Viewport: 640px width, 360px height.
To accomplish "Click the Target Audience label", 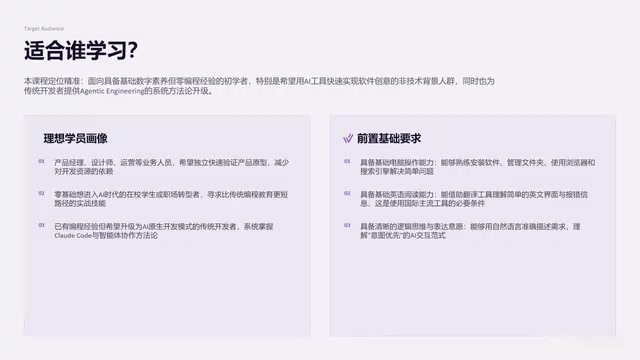I will (44, 29).
